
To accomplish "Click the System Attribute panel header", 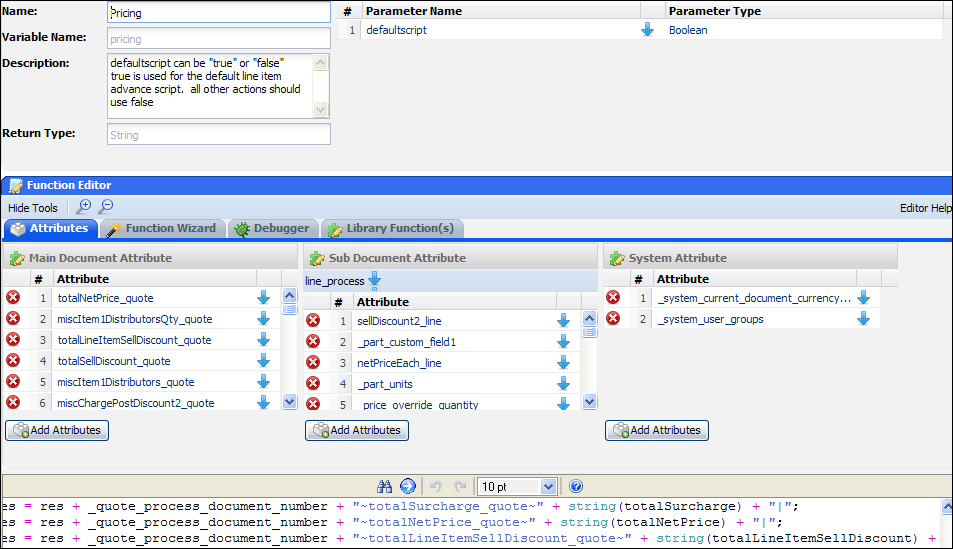I will [750, 257].
